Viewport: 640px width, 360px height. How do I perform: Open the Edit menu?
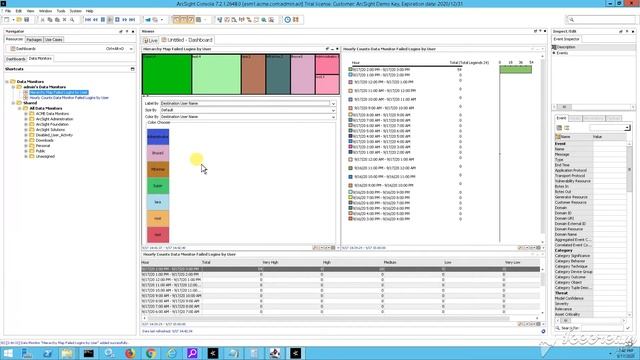(x=18, y=11)
